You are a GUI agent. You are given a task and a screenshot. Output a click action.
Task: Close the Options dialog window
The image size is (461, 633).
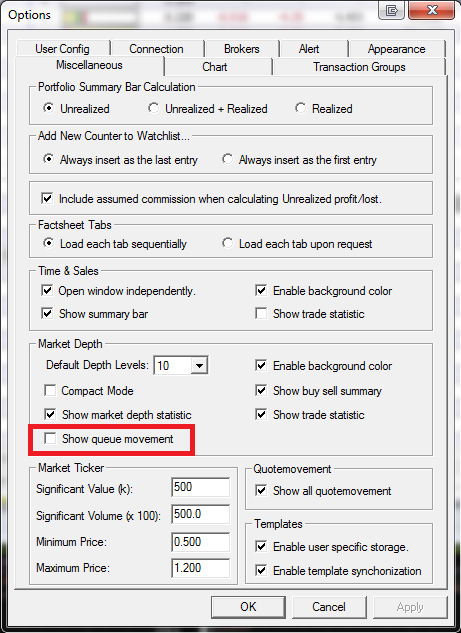tap(432, 10)
